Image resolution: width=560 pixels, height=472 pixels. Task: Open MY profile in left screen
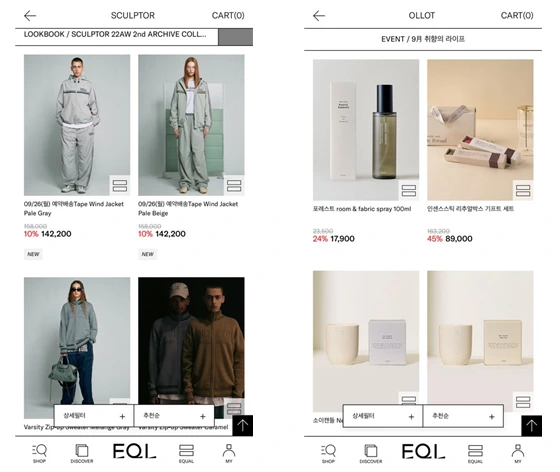click(x=229, y=453)
